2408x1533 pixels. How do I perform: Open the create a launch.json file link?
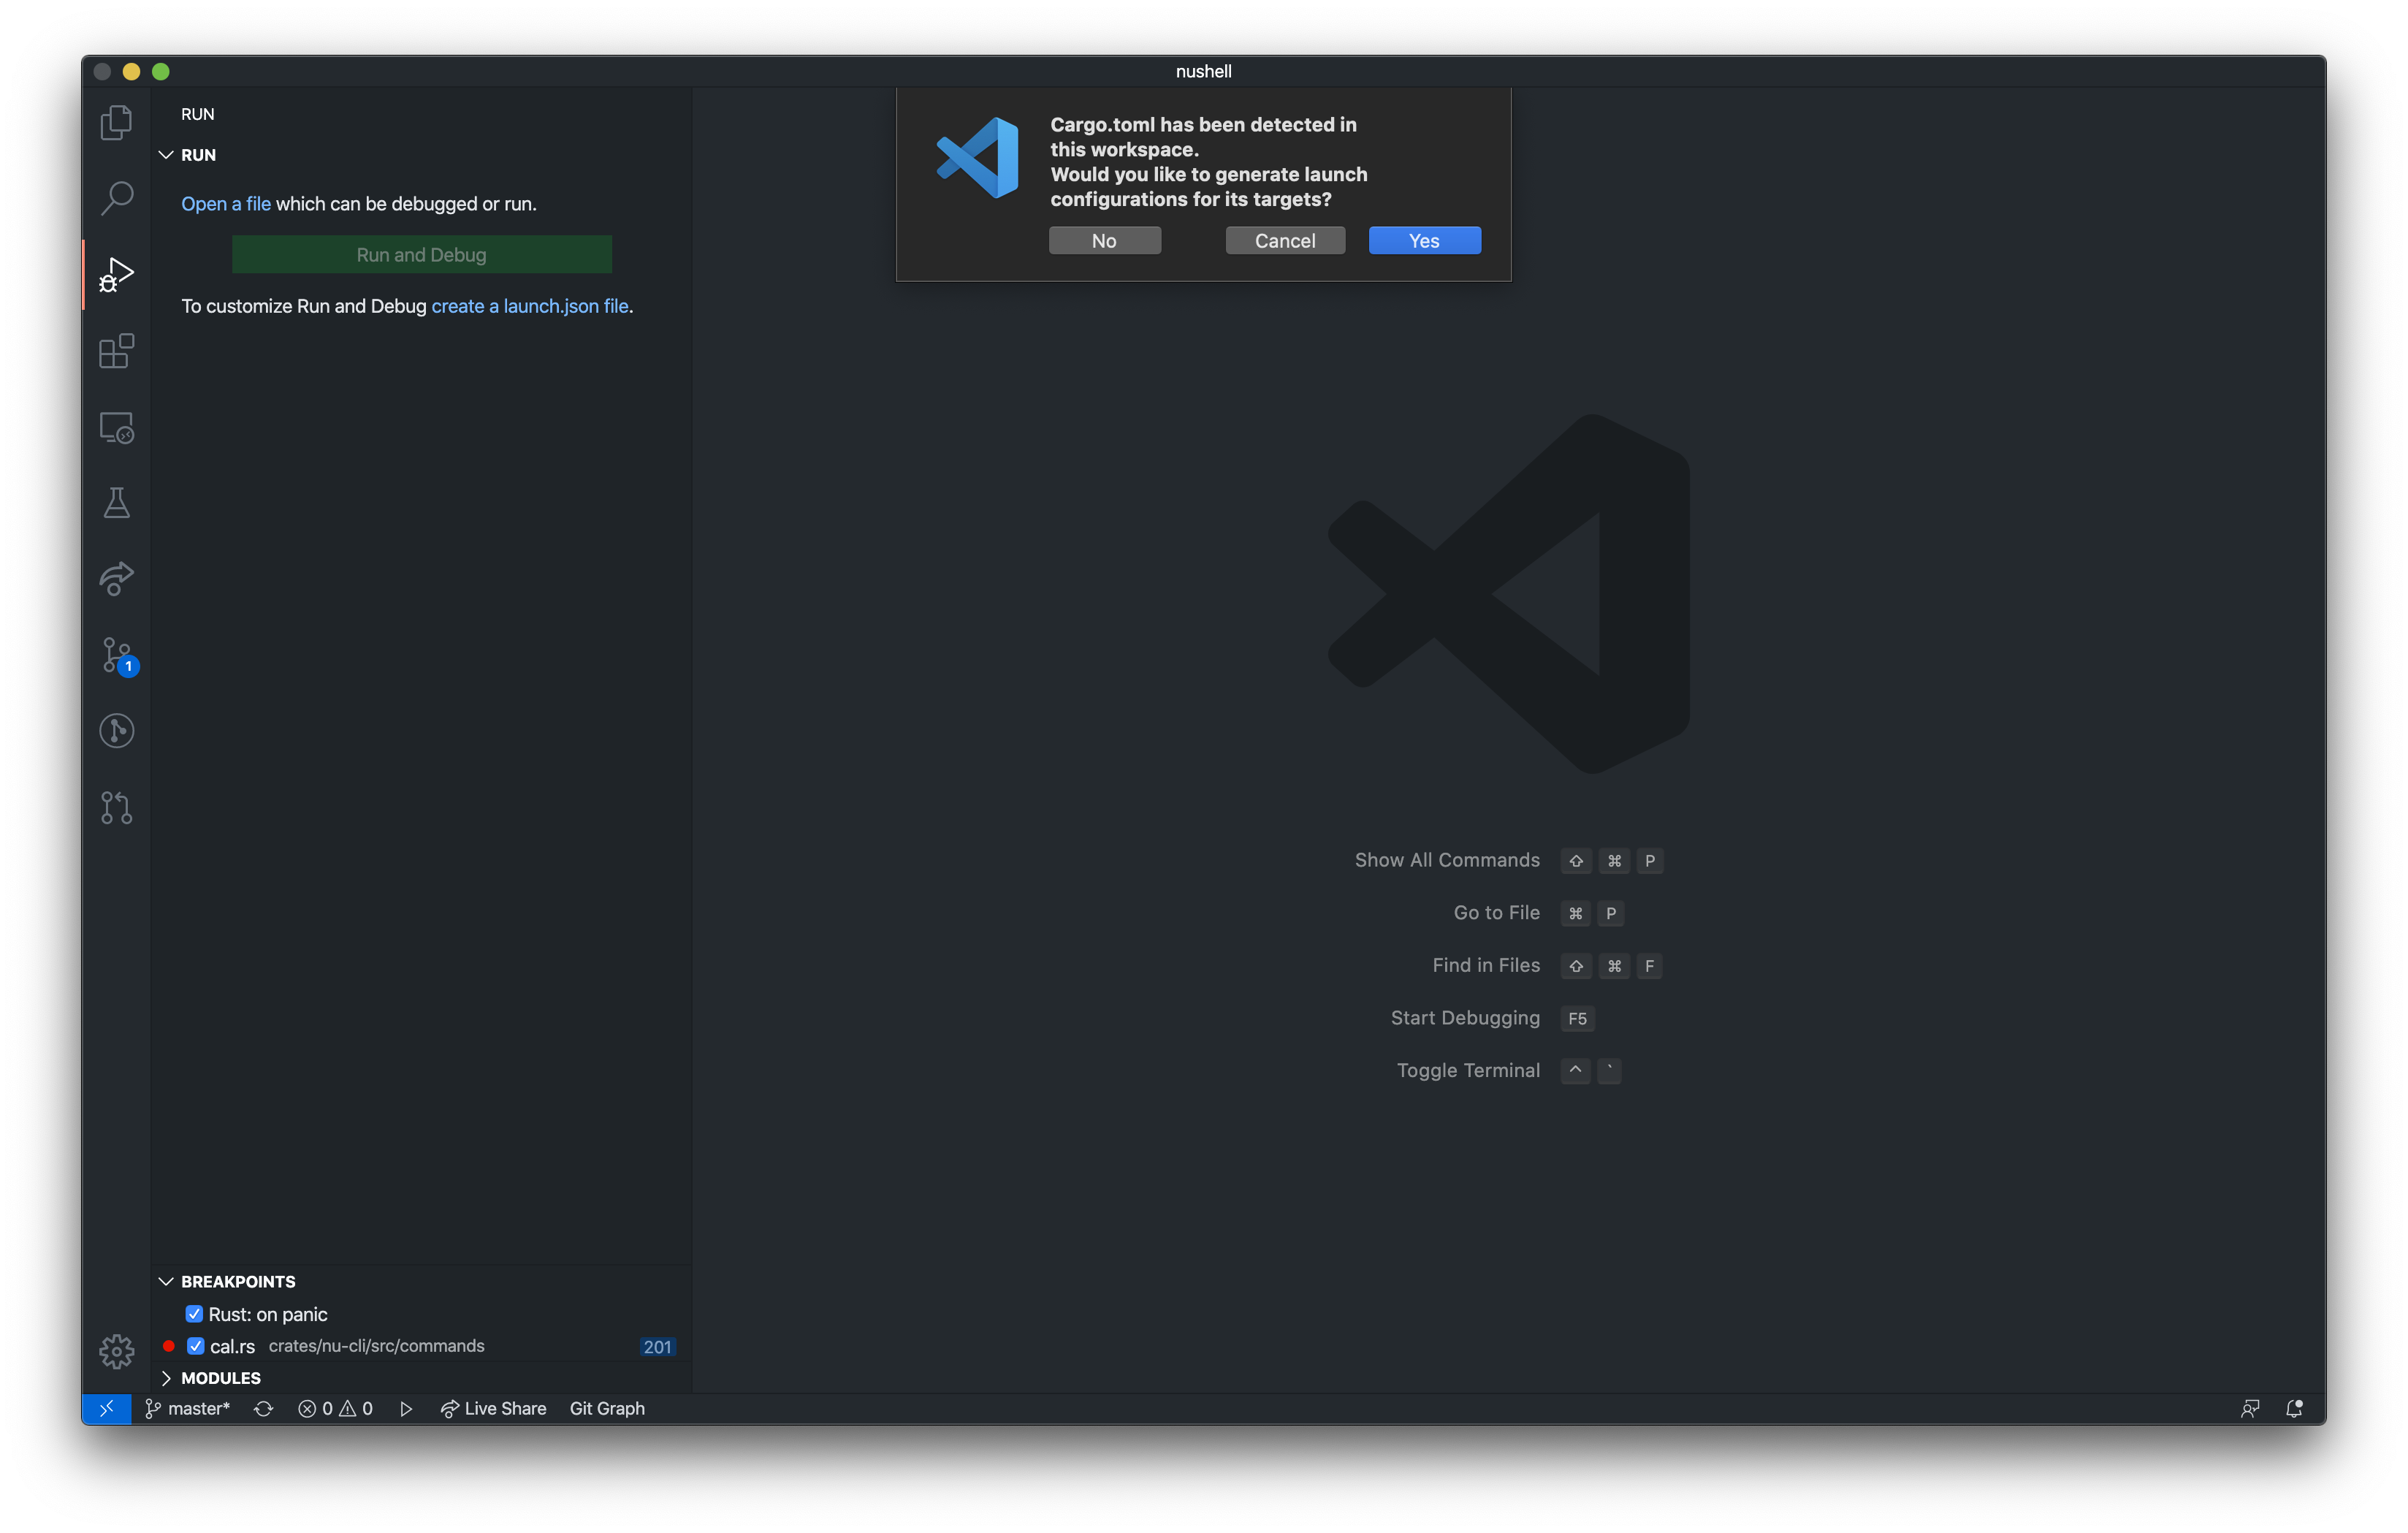[x=530, y=306]
